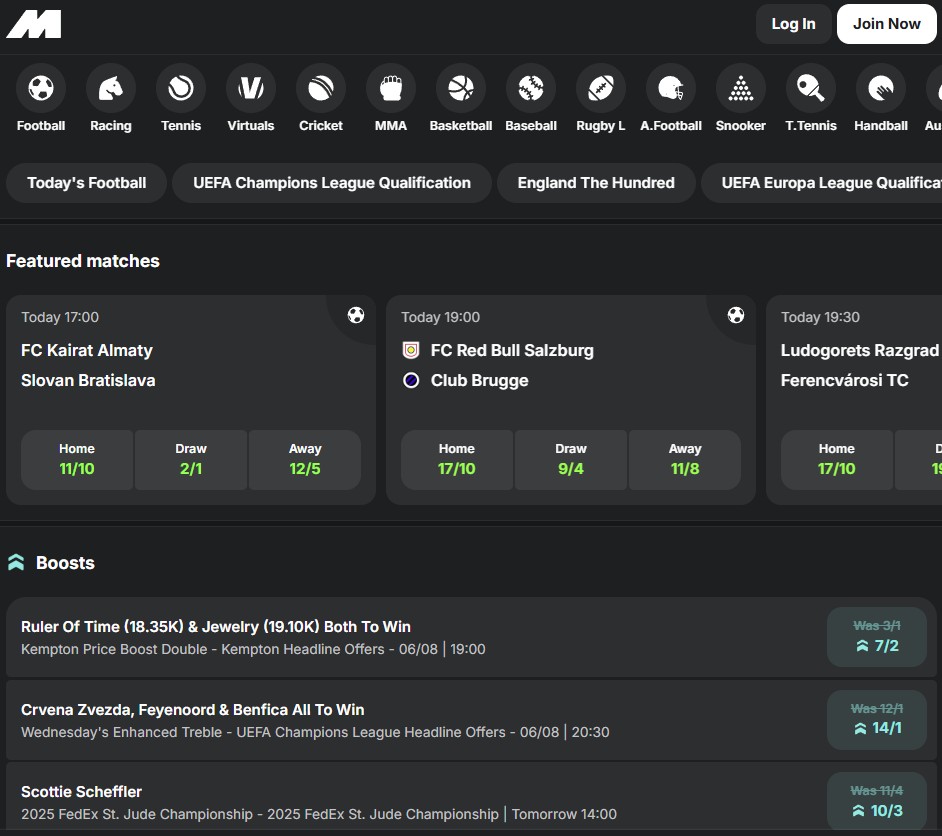The height and width of the screenshot is (836, 942).
Task: Open Slovan Bratislava team name
Action: 88,380
